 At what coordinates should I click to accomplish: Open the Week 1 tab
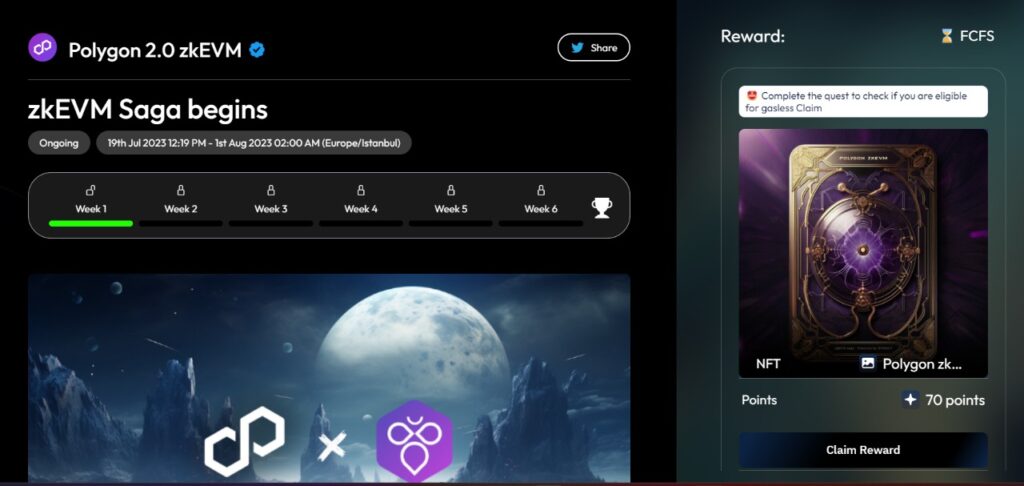[91, 204]
